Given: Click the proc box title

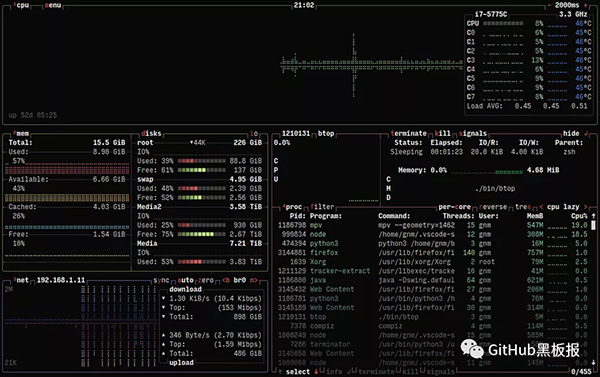Looking at the screenshot, I should 293,207.
